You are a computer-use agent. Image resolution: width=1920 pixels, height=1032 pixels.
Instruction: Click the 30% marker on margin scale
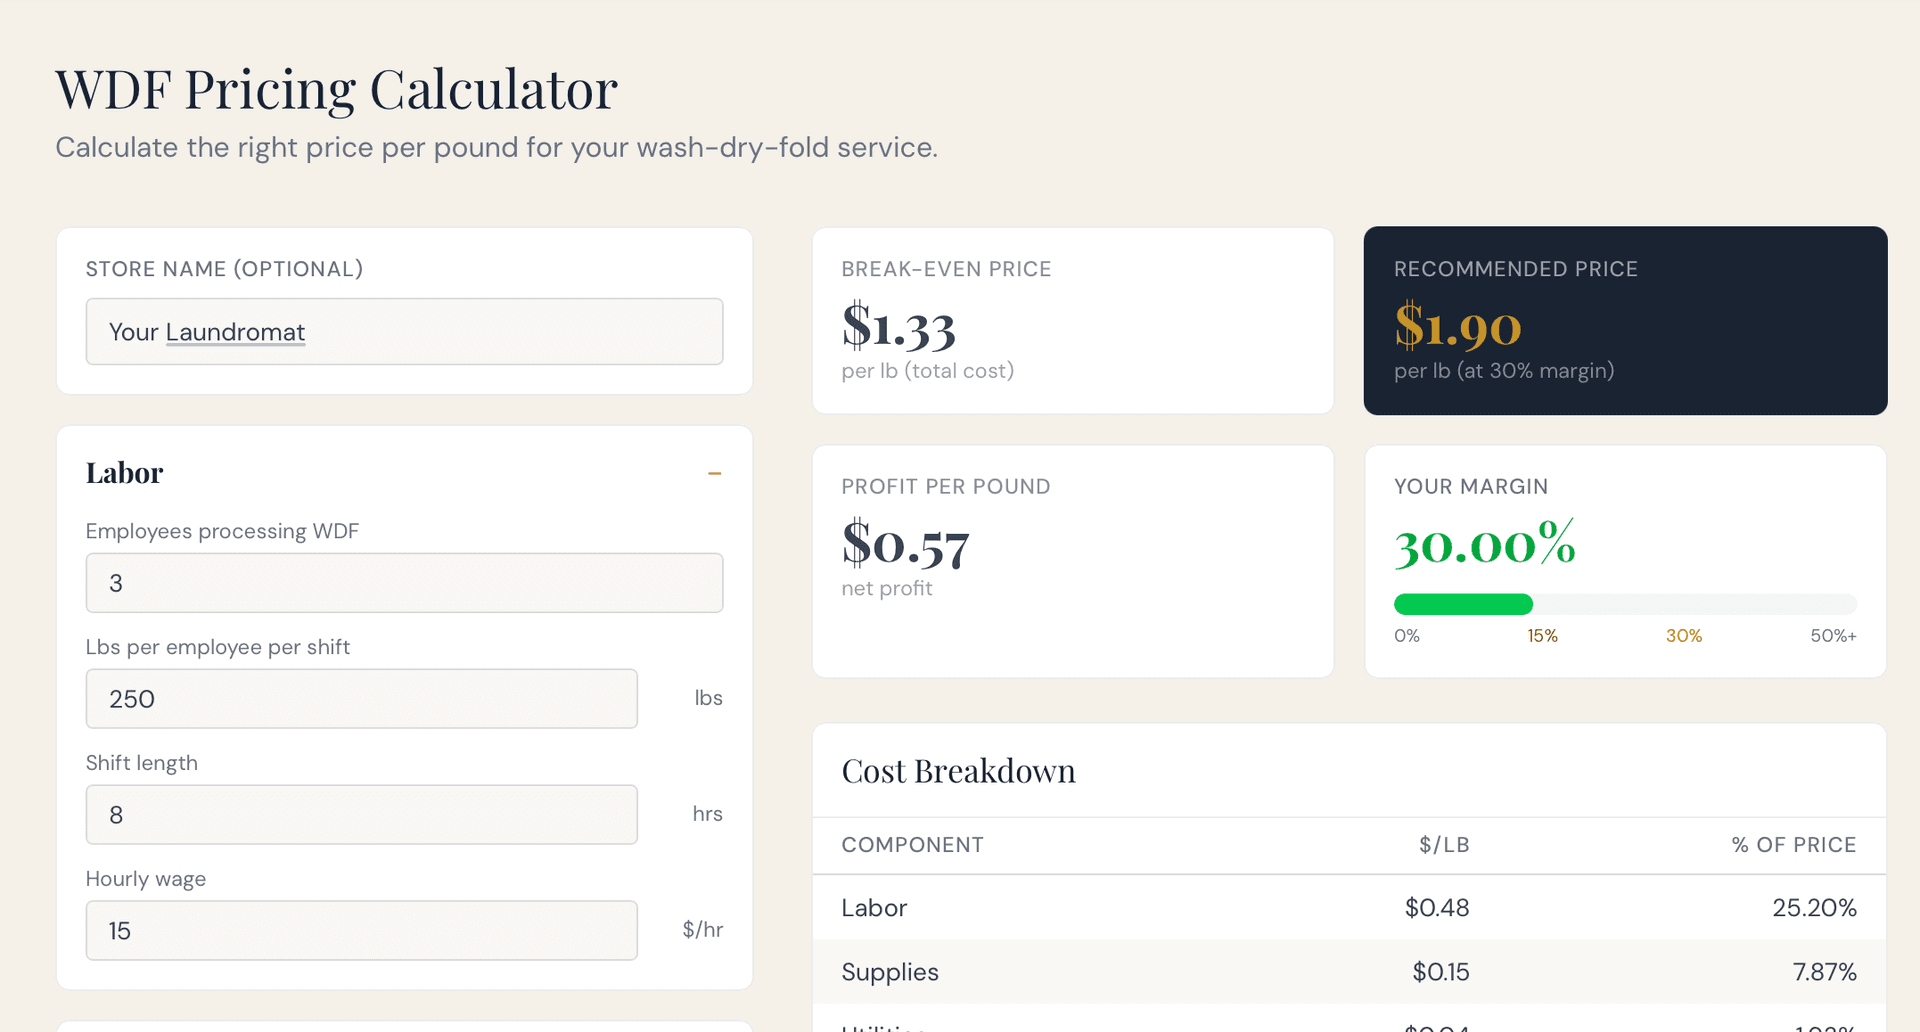[1684, 635]
